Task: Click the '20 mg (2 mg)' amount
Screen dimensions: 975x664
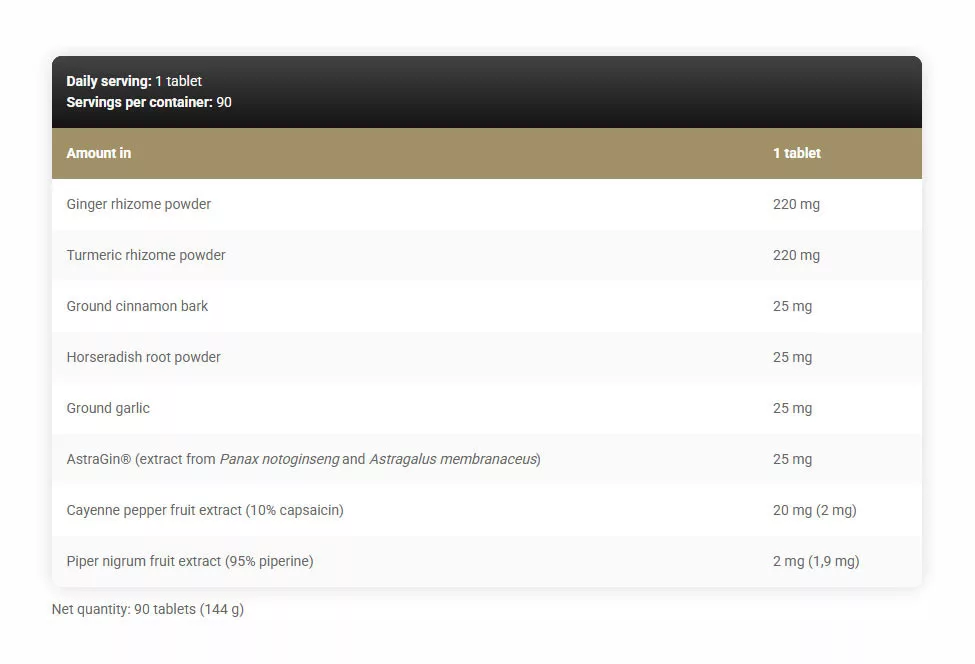Action: [x=814, y=510]
